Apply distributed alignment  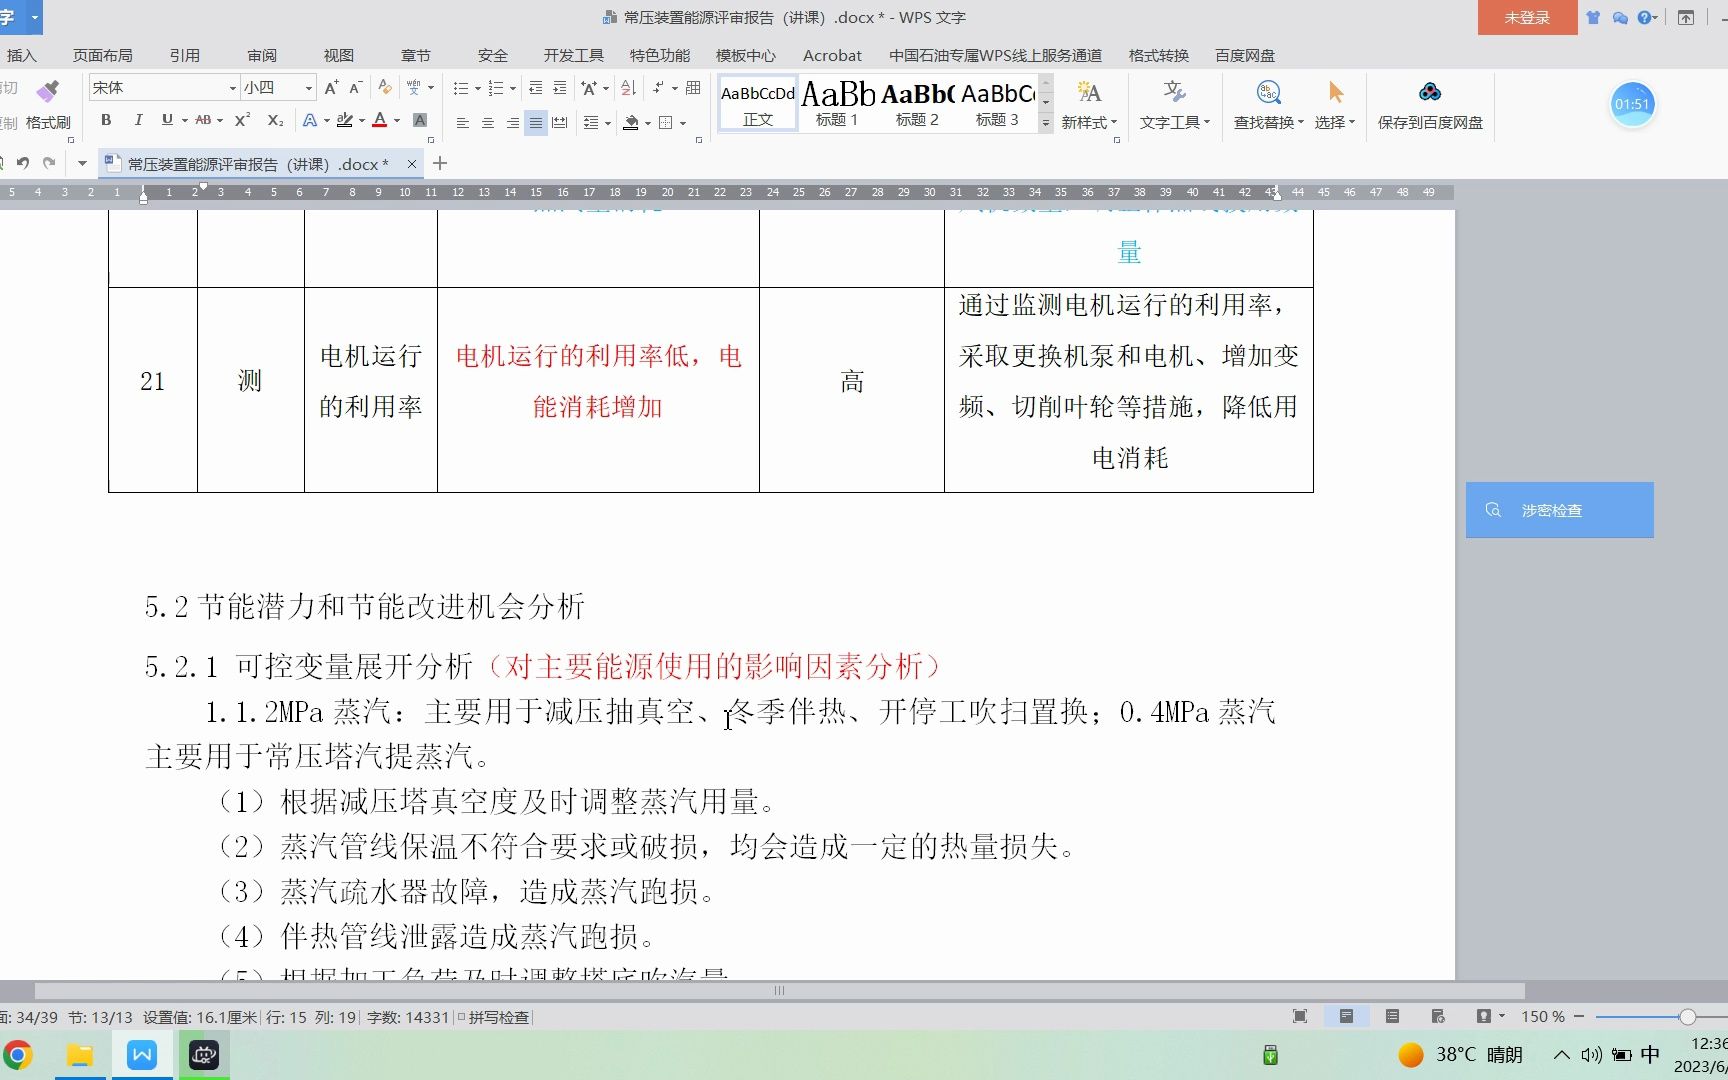[x=560, y=123]
